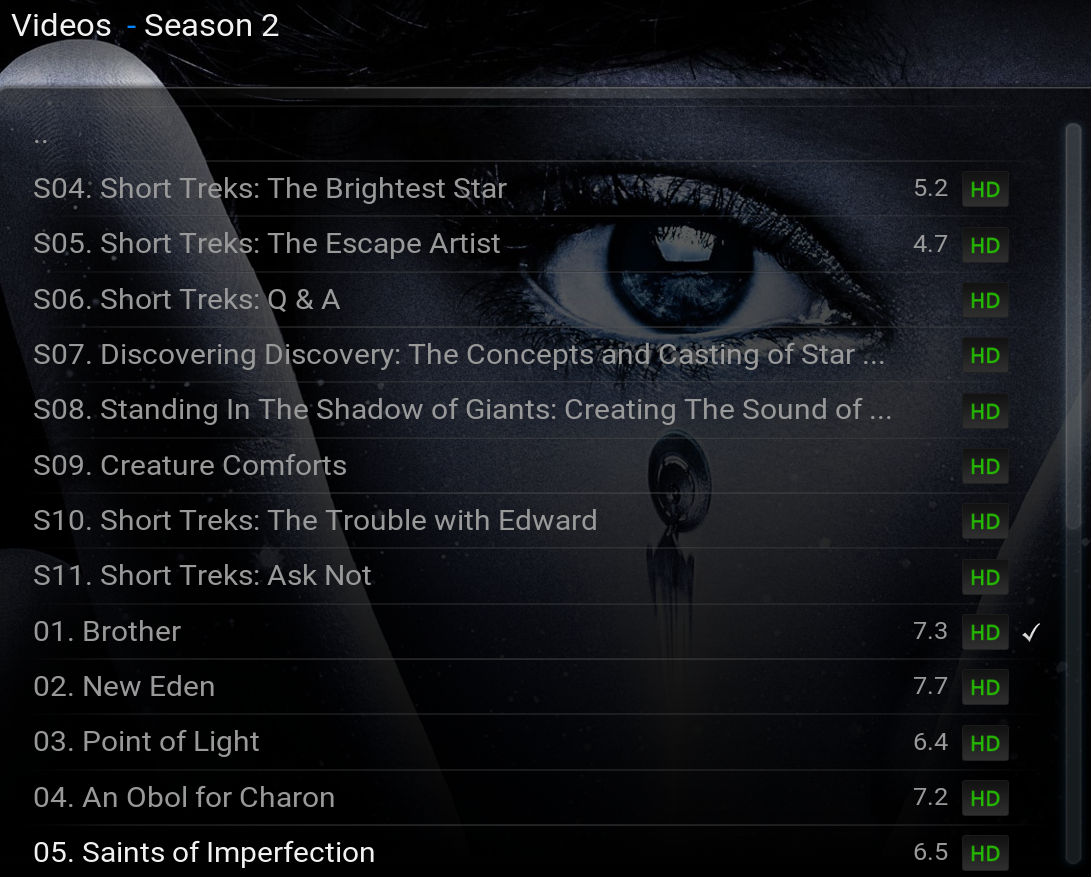Viewport: 1091px width, 877px height.
Task: Click HD badge for Short Treks: Q & A
Action: (x=985, y=300)
